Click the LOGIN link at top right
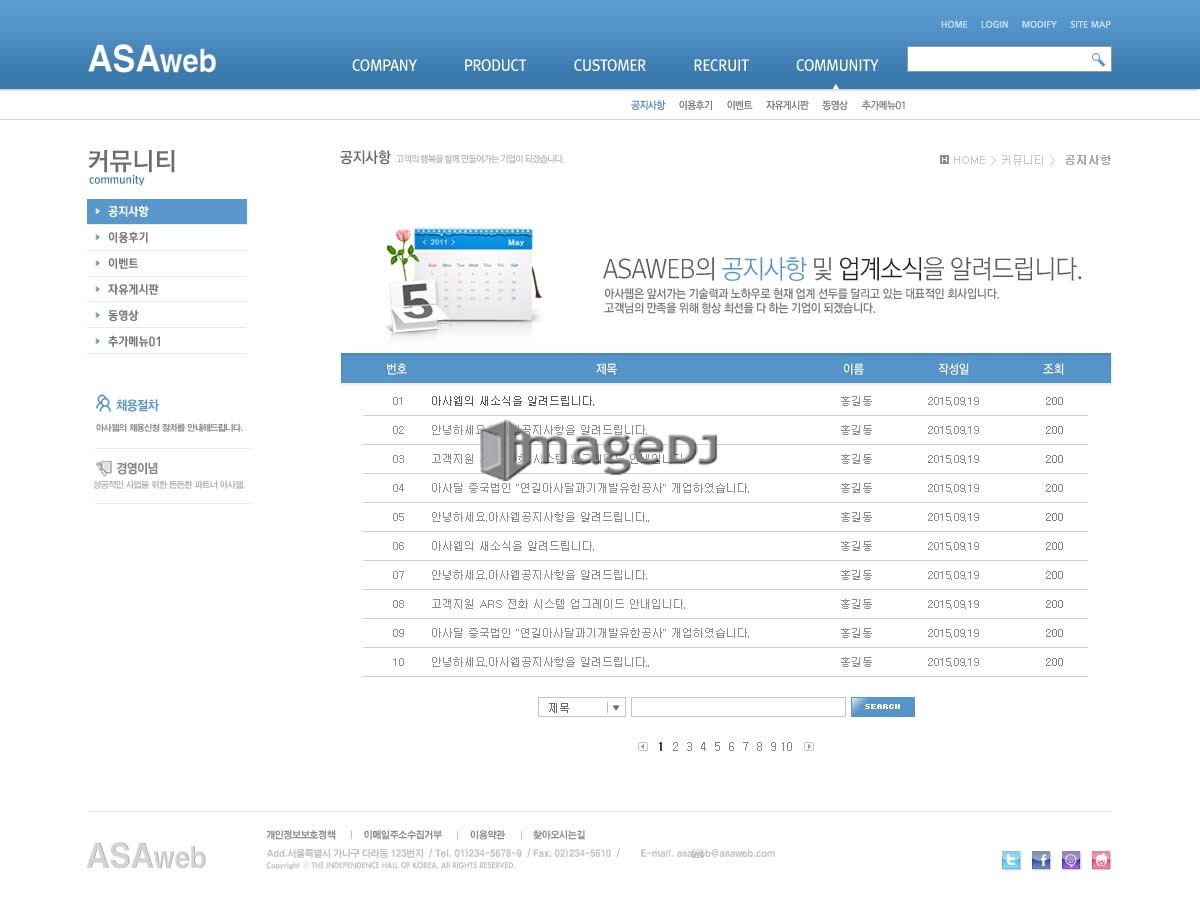The height and width of the screenshot is (900, 1200). [x=994, y=25]
